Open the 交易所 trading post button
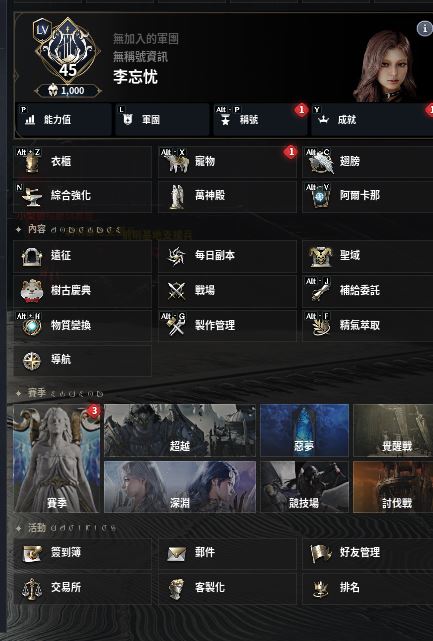 click(82, 588)
